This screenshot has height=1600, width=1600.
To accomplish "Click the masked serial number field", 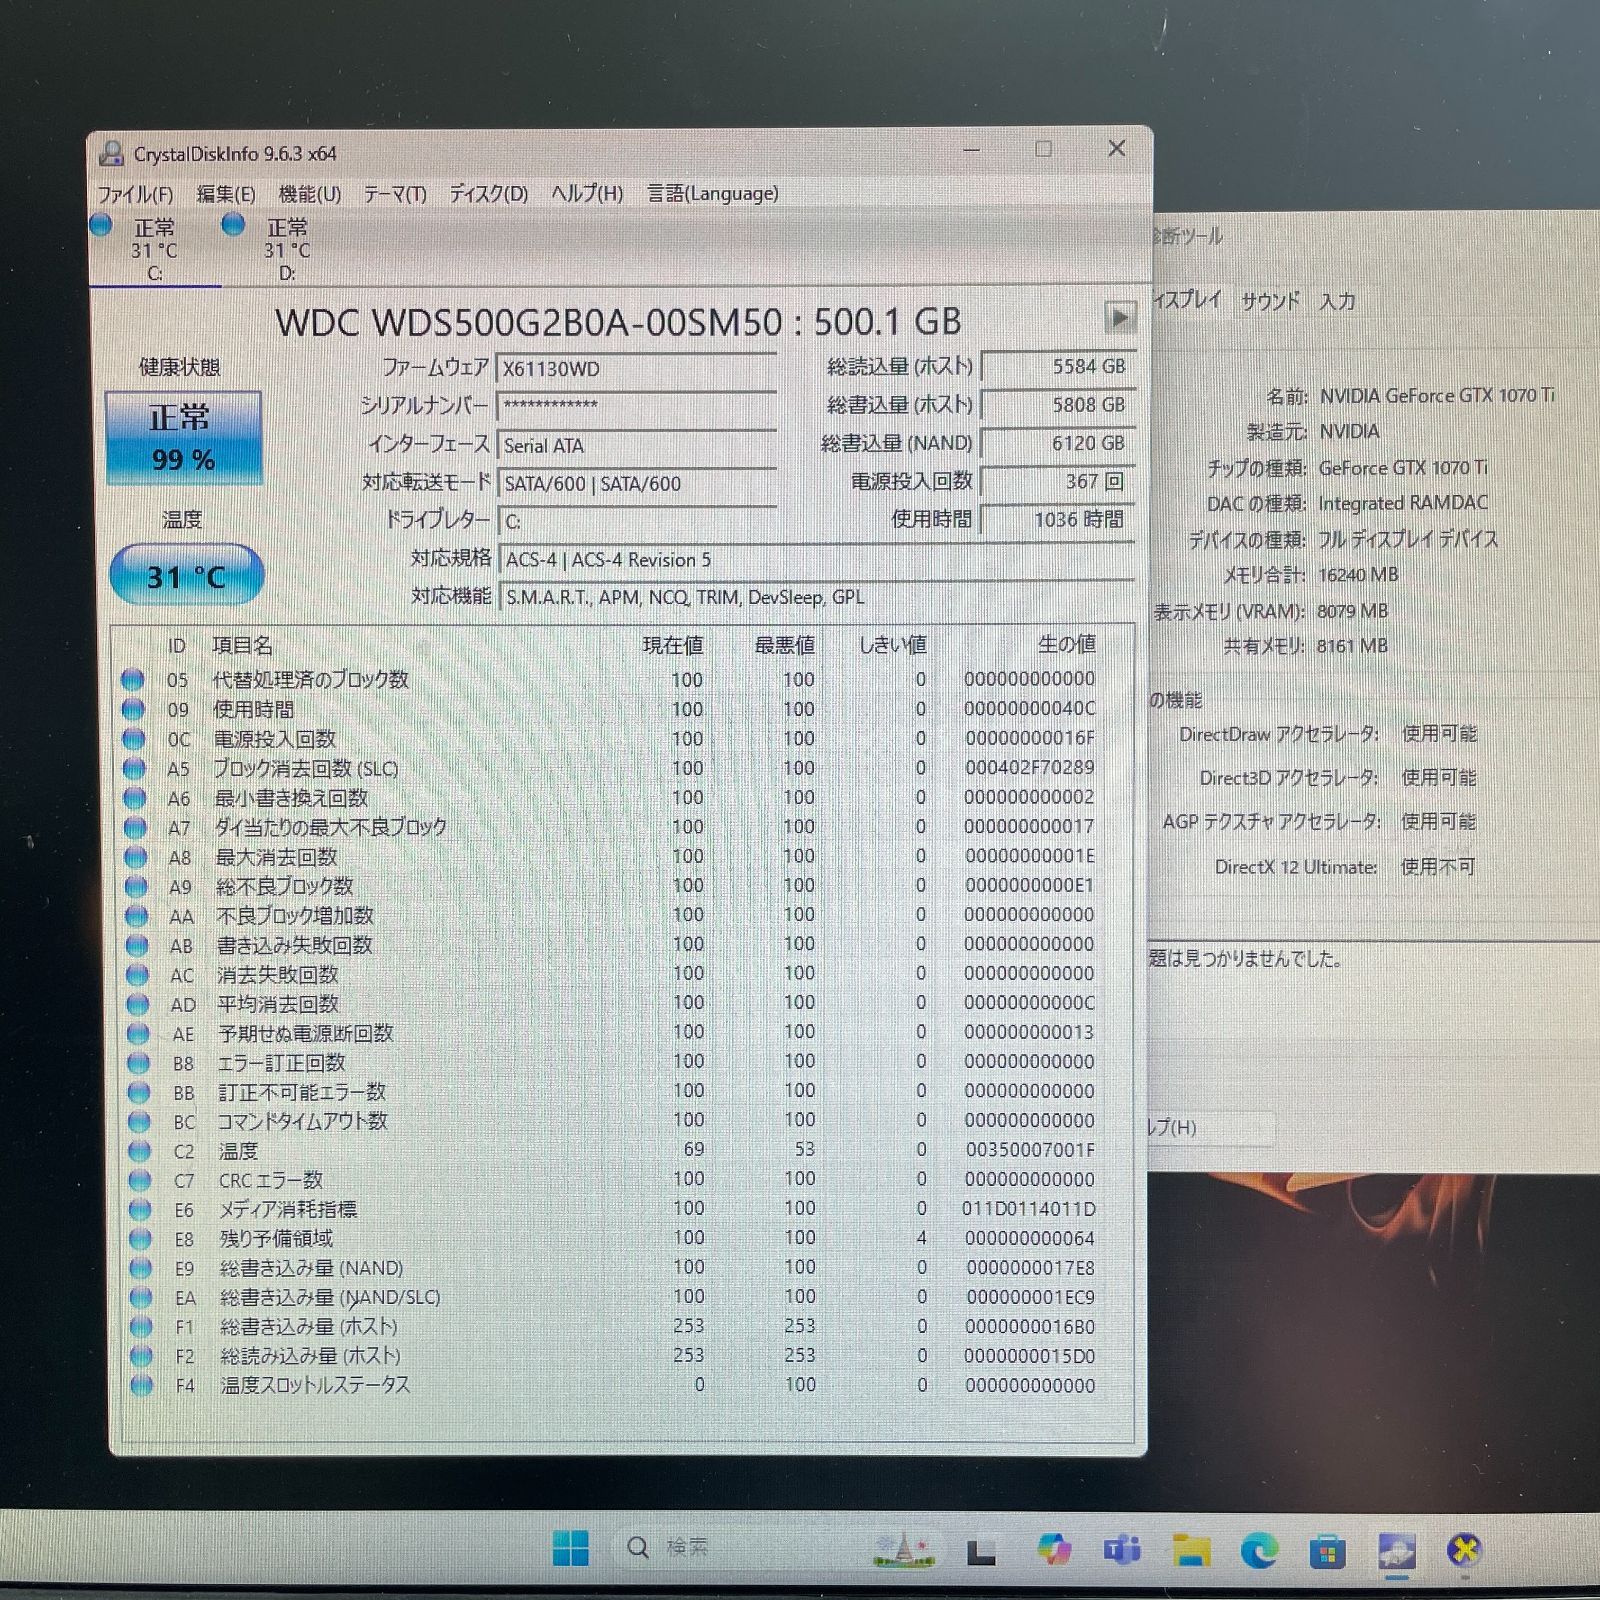I will (x=636, y=406).
